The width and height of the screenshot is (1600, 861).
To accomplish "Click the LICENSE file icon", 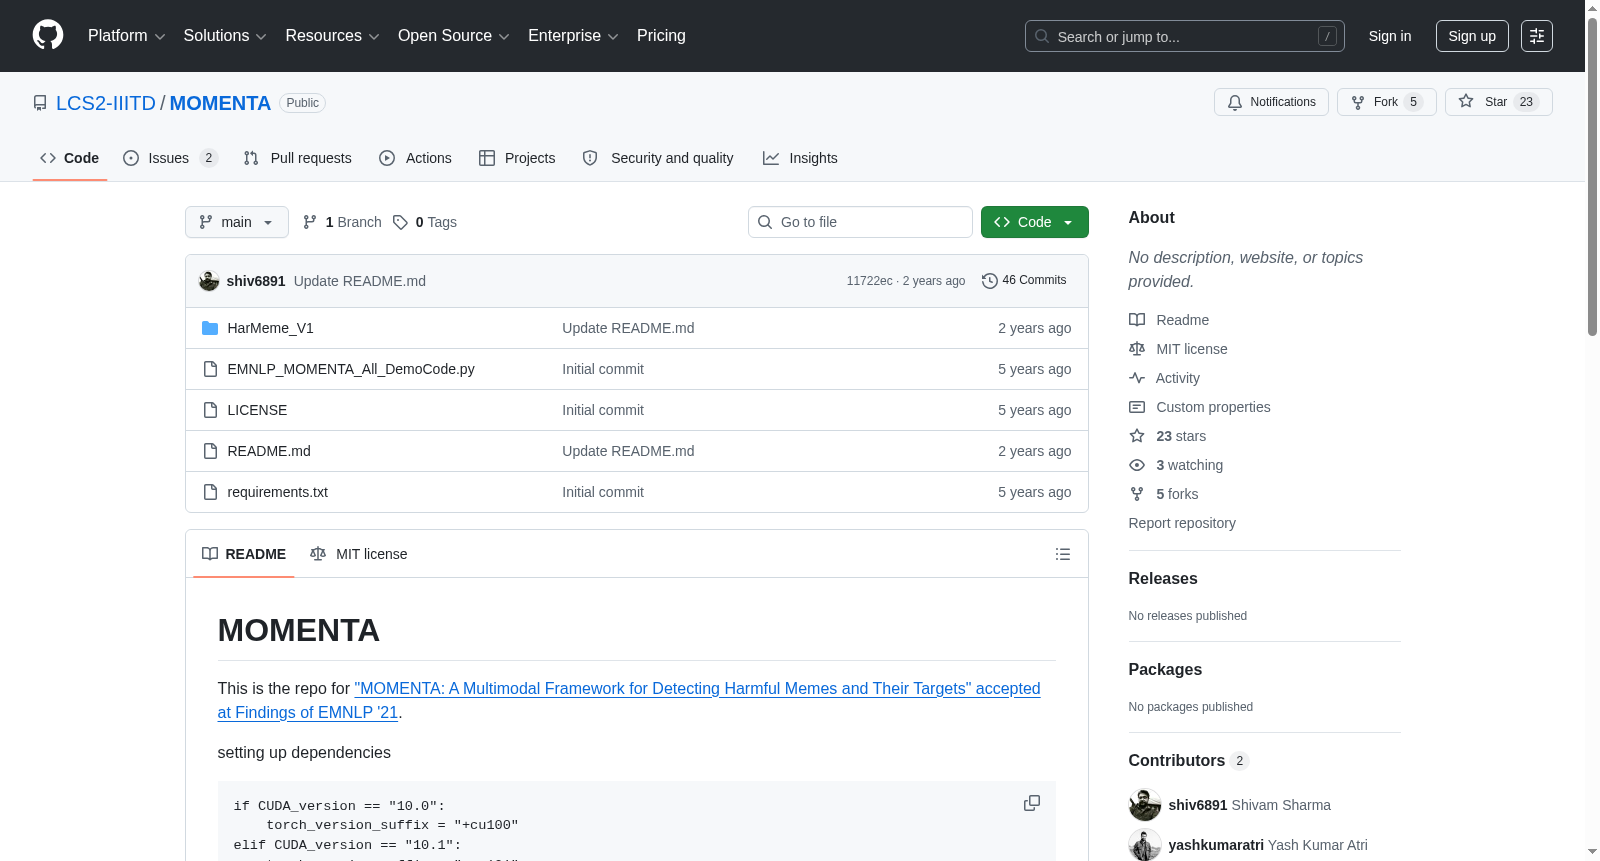I will (210, 410).
